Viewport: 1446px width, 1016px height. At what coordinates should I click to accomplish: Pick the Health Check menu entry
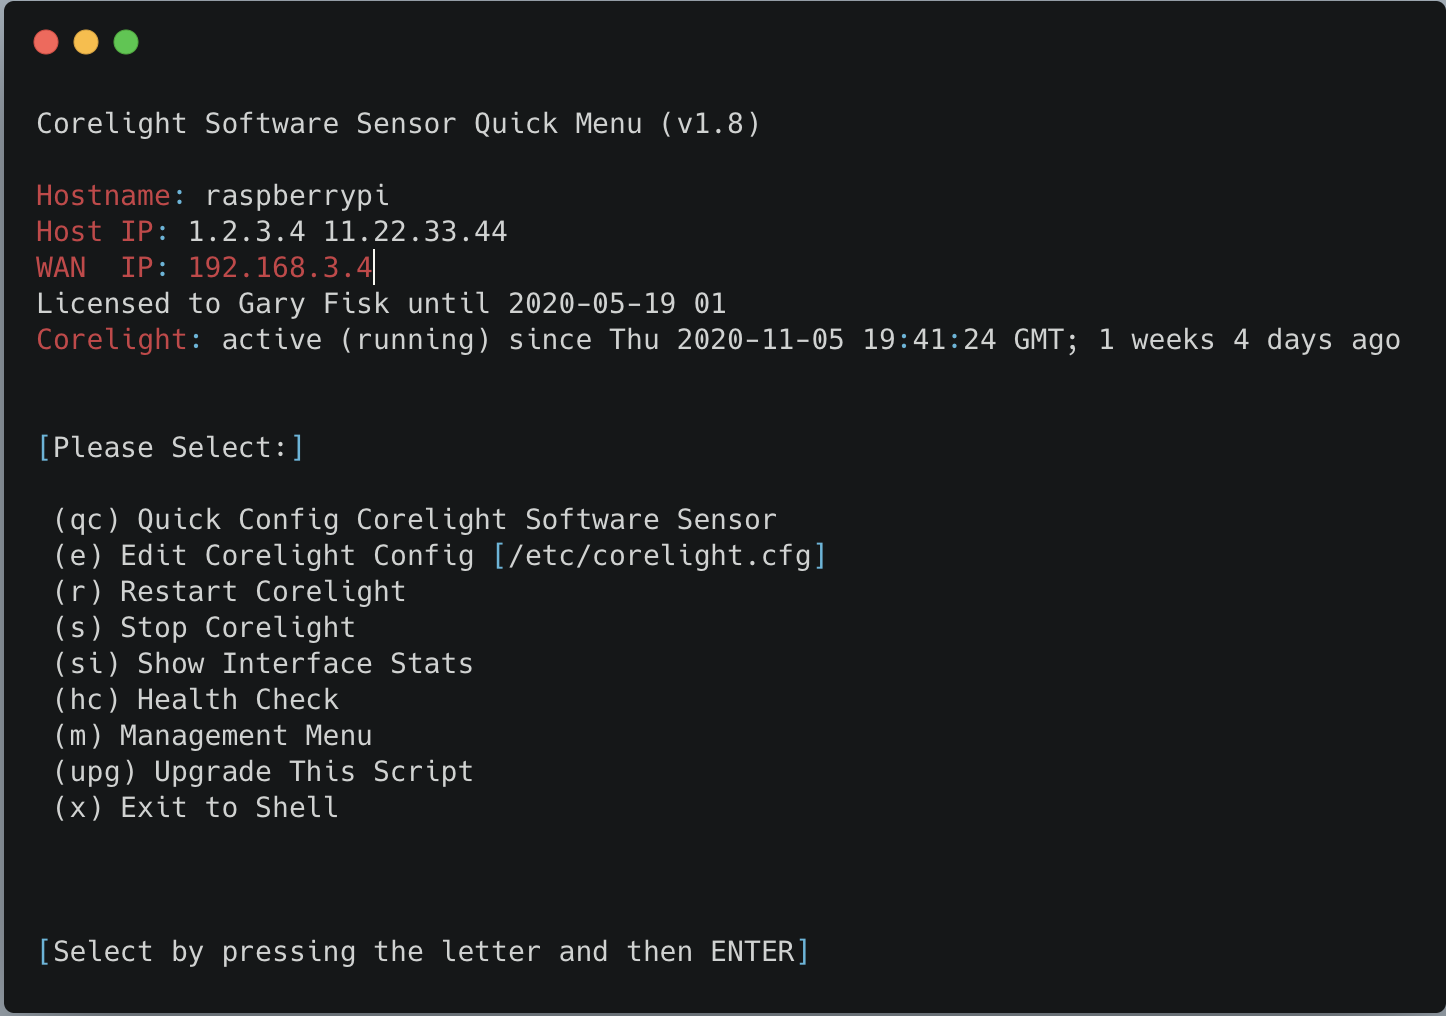point(197,700)
